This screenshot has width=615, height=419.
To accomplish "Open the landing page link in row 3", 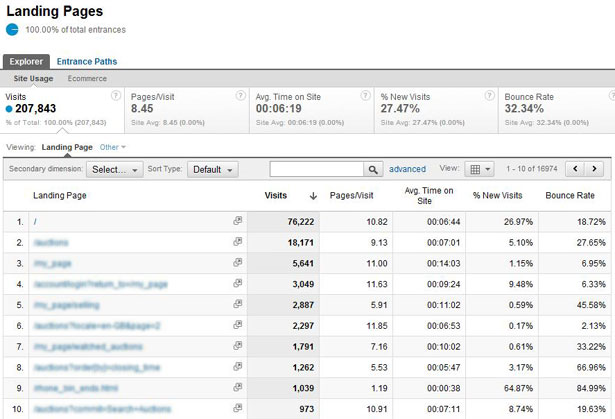I will 53,263.
